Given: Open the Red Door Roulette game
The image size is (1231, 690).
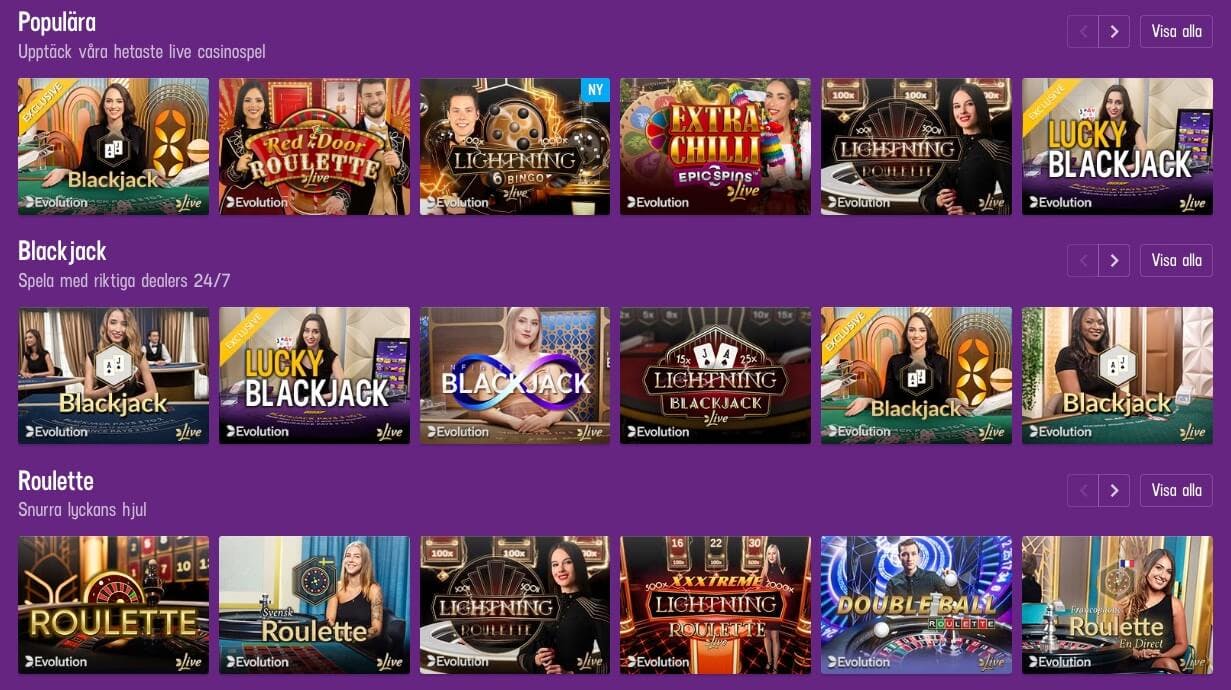Looking at the screenshot, I should 314,146.
